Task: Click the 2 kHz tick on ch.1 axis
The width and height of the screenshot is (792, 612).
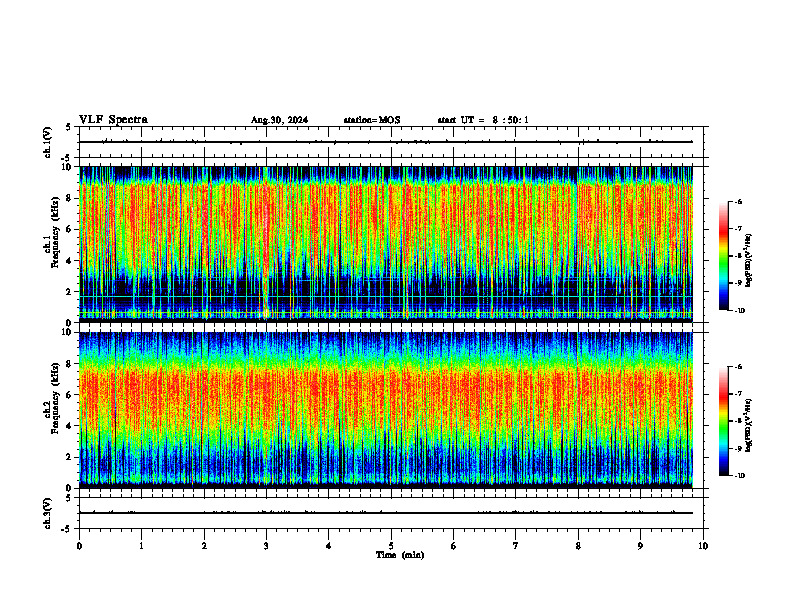Action: (x=70, y=292)
